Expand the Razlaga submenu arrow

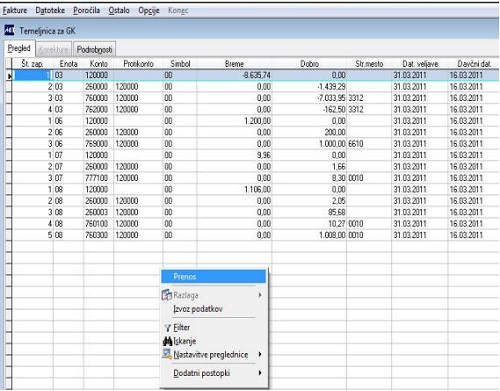[x=260, y=295]
